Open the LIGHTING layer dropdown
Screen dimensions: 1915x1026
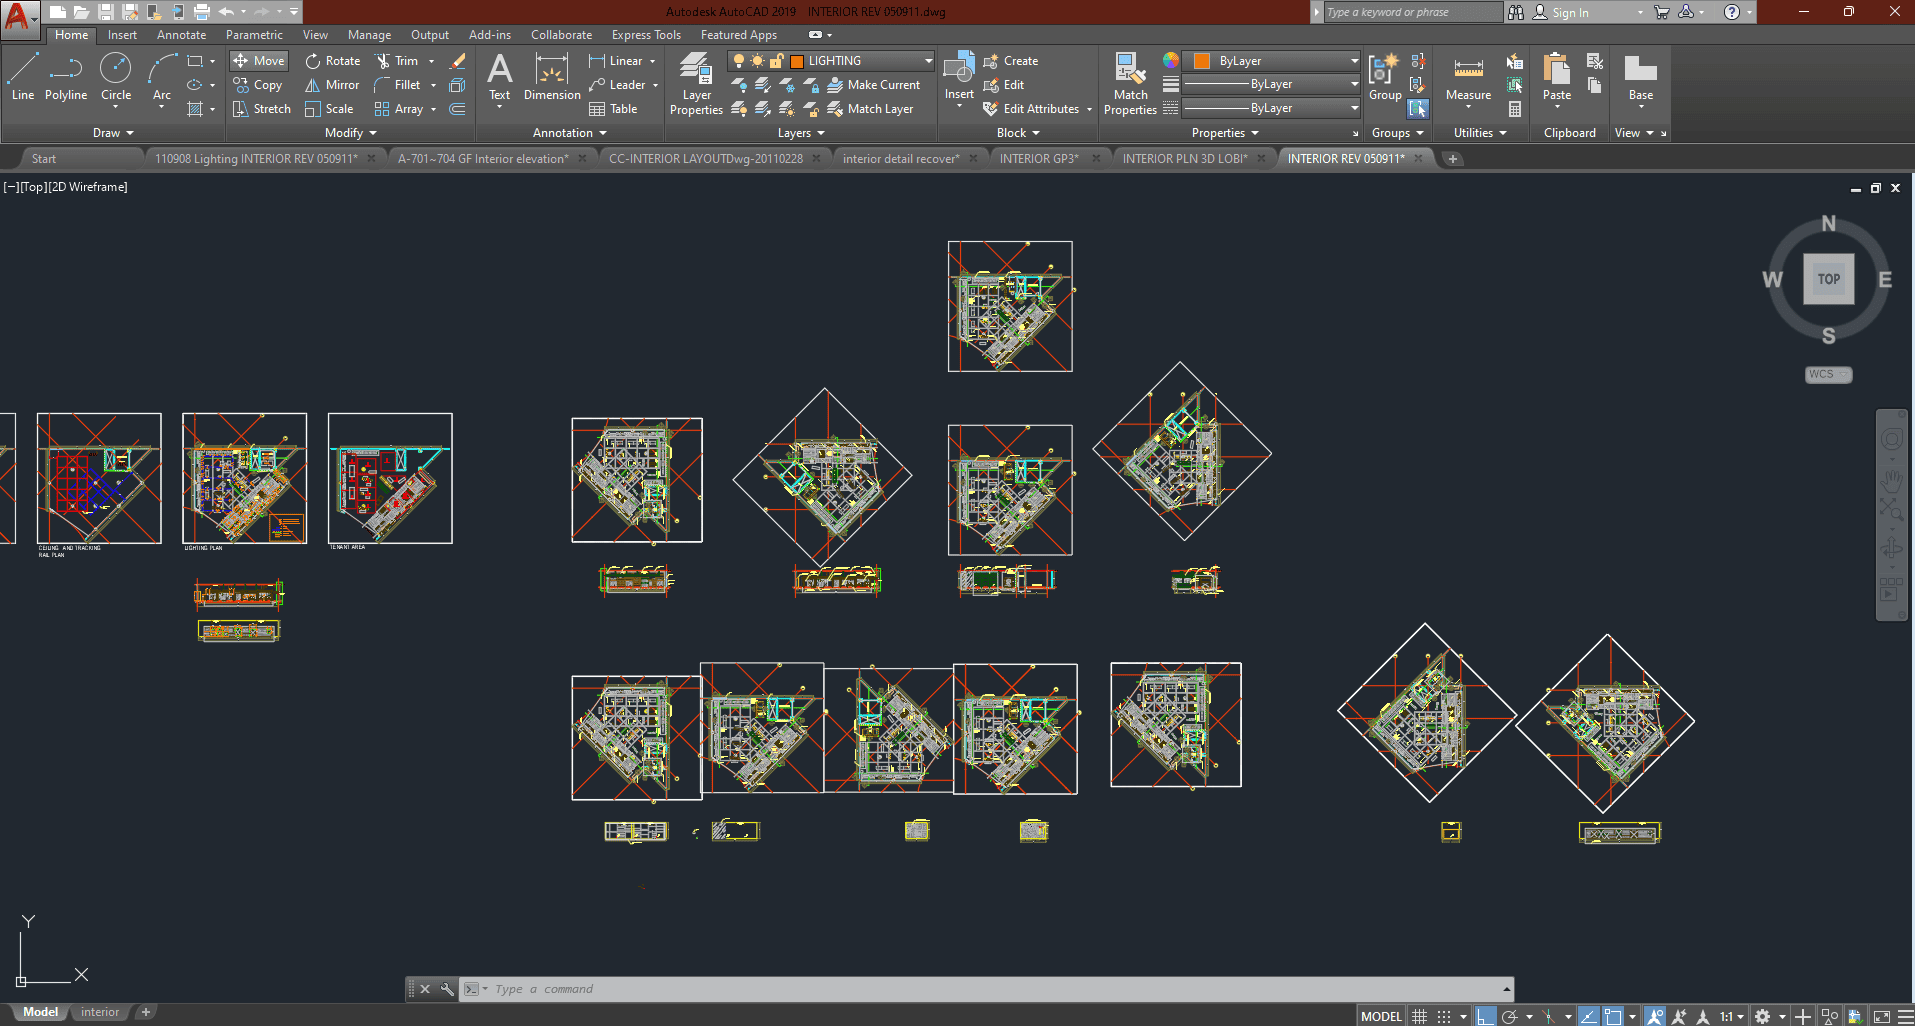928,61
